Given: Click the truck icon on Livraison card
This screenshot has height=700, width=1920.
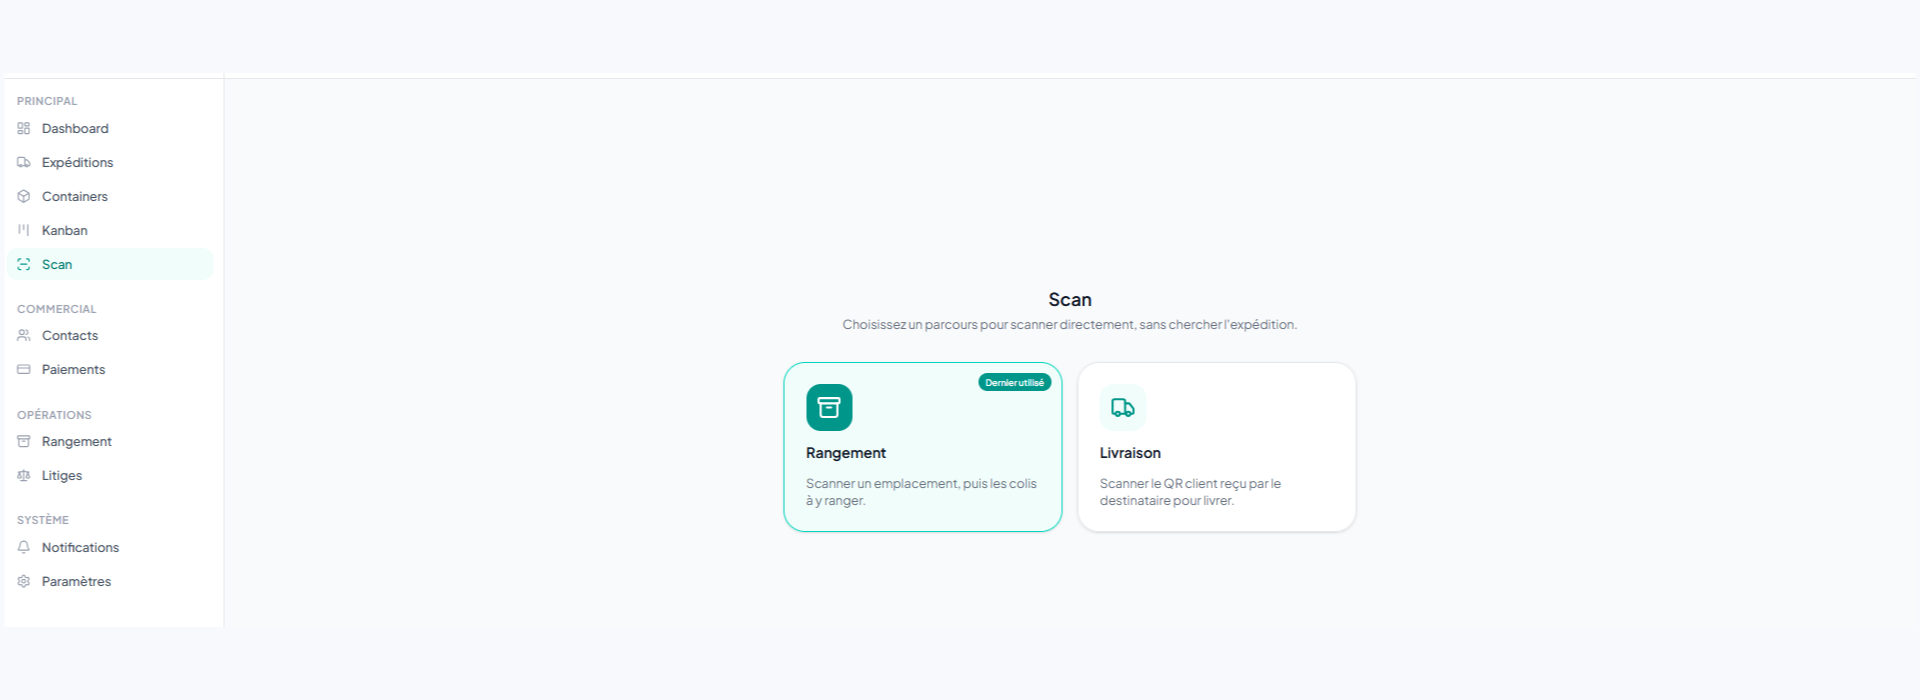Looking at the screenshot, I should point(1123,407).
